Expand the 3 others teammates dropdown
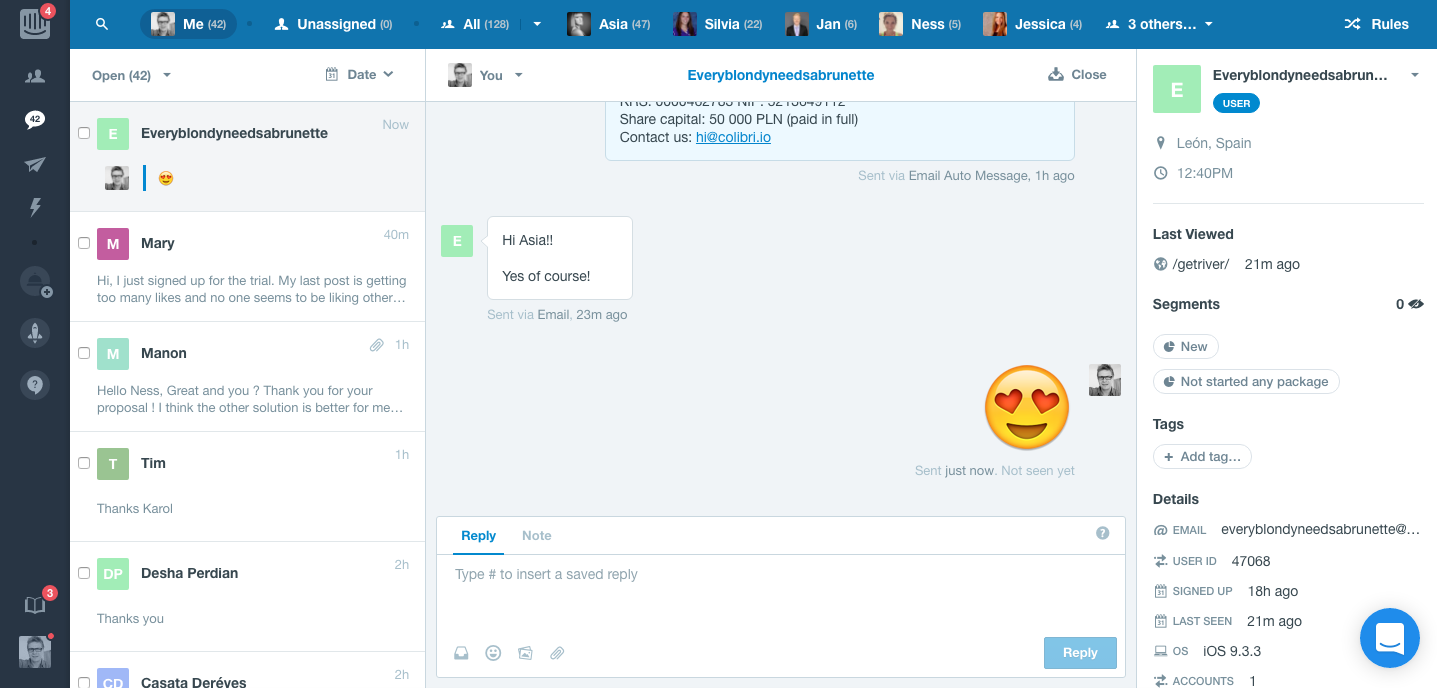The width and height of the screenshot is (1437, 688). click(x=1160, y=24)
